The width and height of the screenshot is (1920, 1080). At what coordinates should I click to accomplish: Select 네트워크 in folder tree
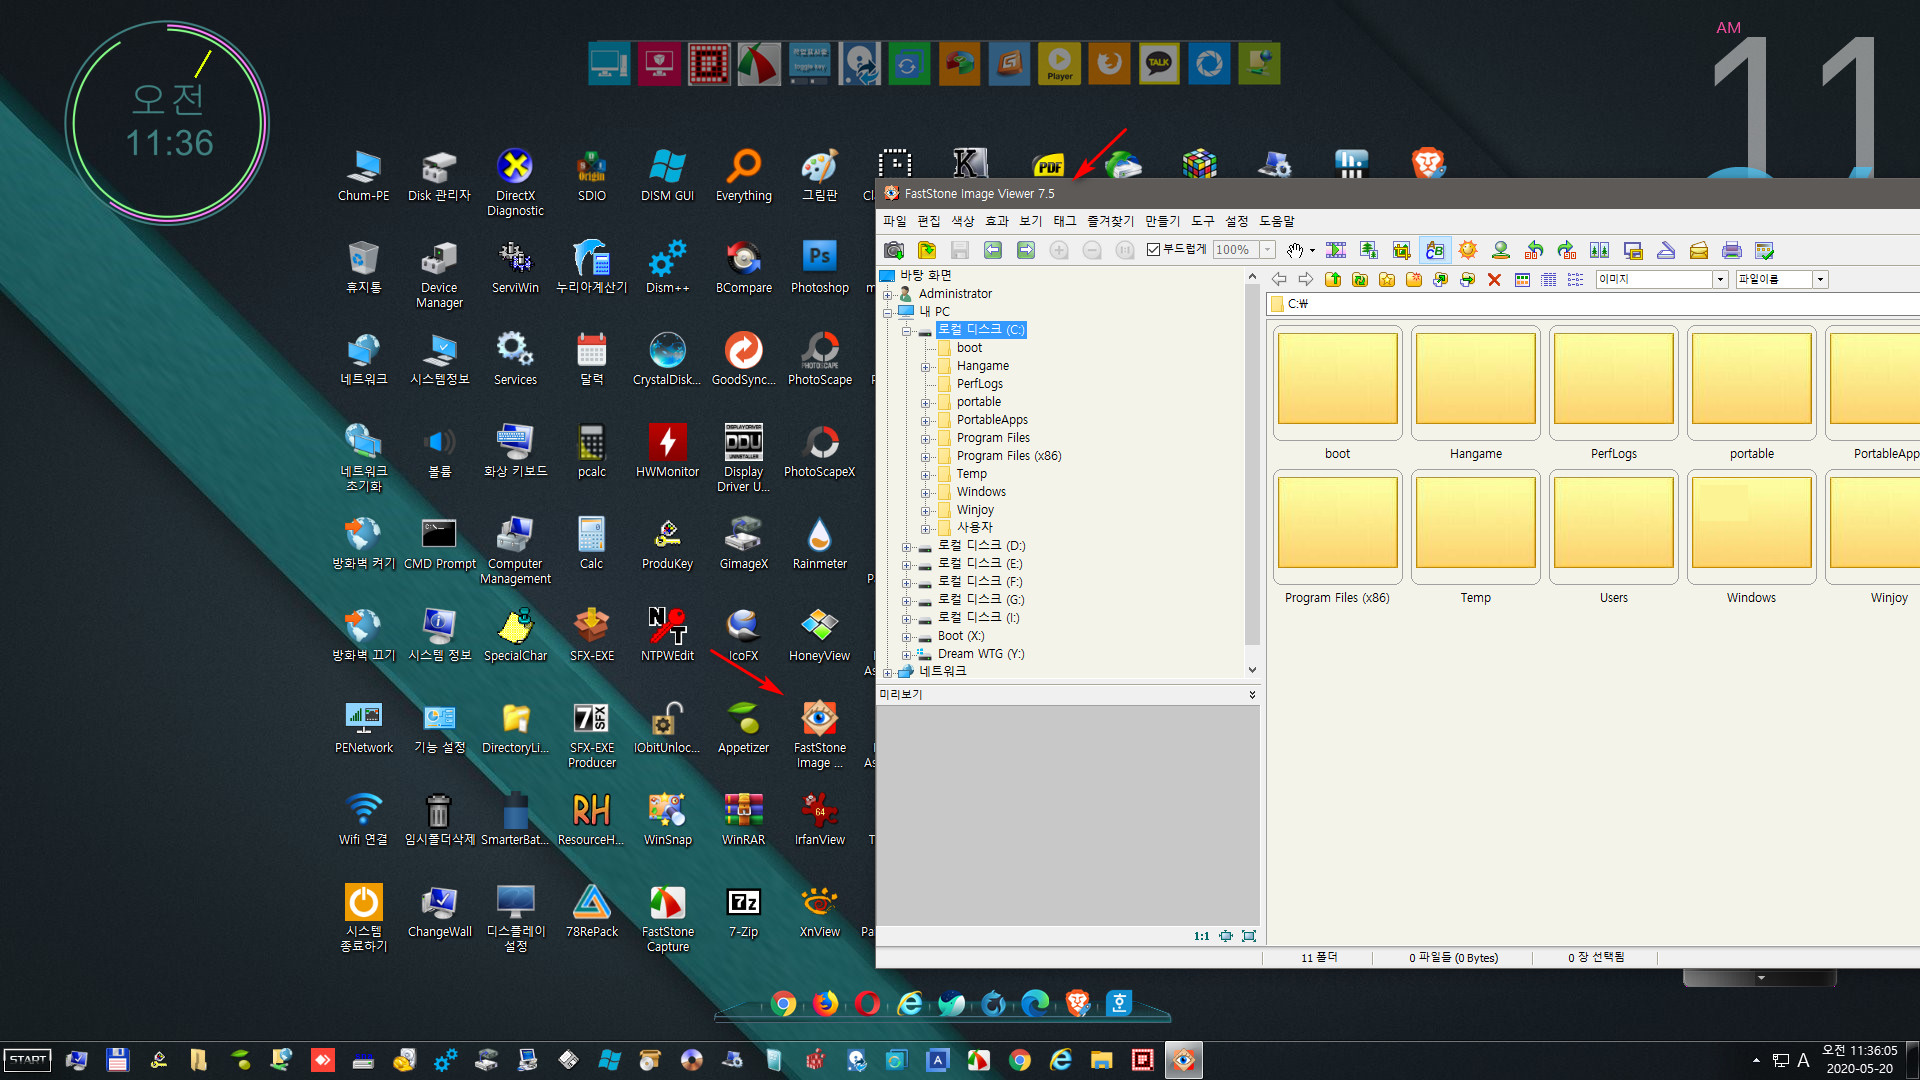coord(942,671)
